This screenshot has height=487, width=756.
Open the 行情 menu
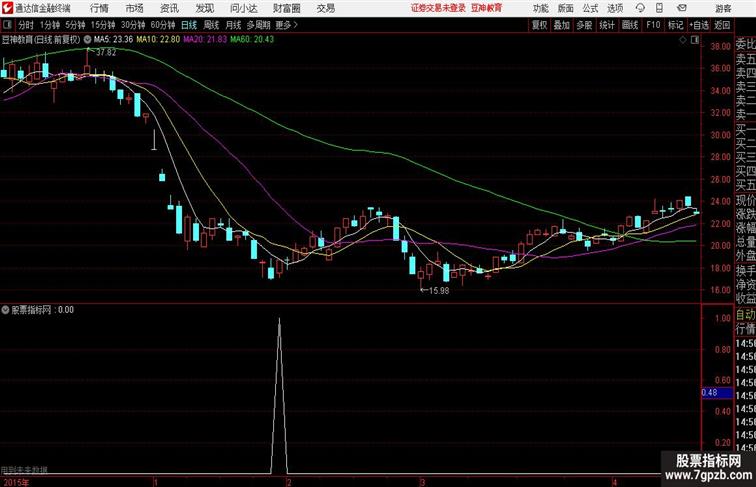tap(99, 8)
